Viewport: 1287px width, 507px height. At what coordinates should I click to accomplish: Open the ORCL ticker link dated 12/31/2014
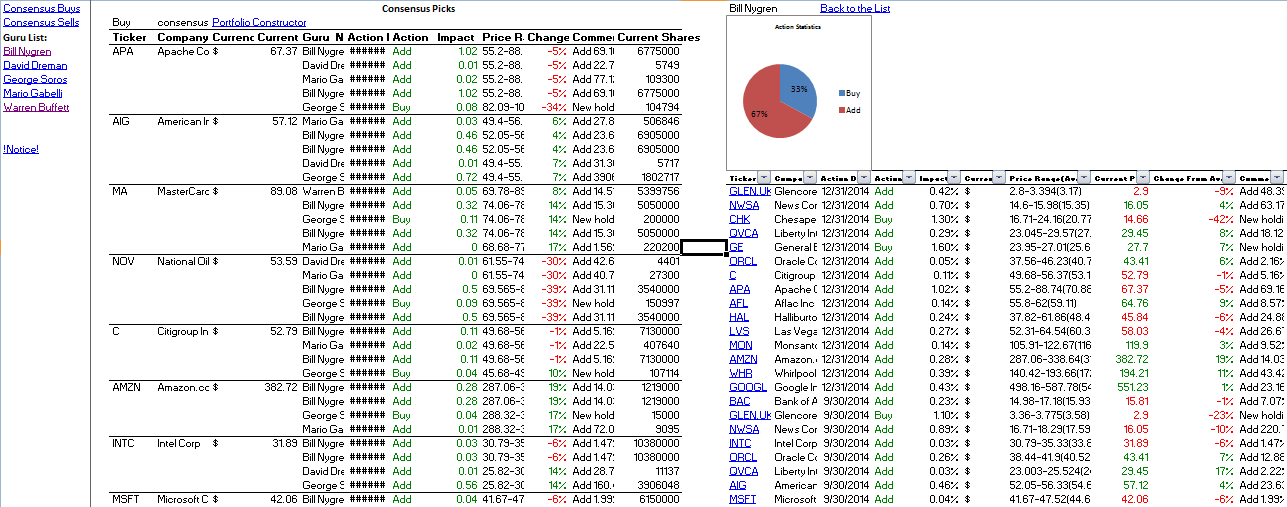click(743, 261)
